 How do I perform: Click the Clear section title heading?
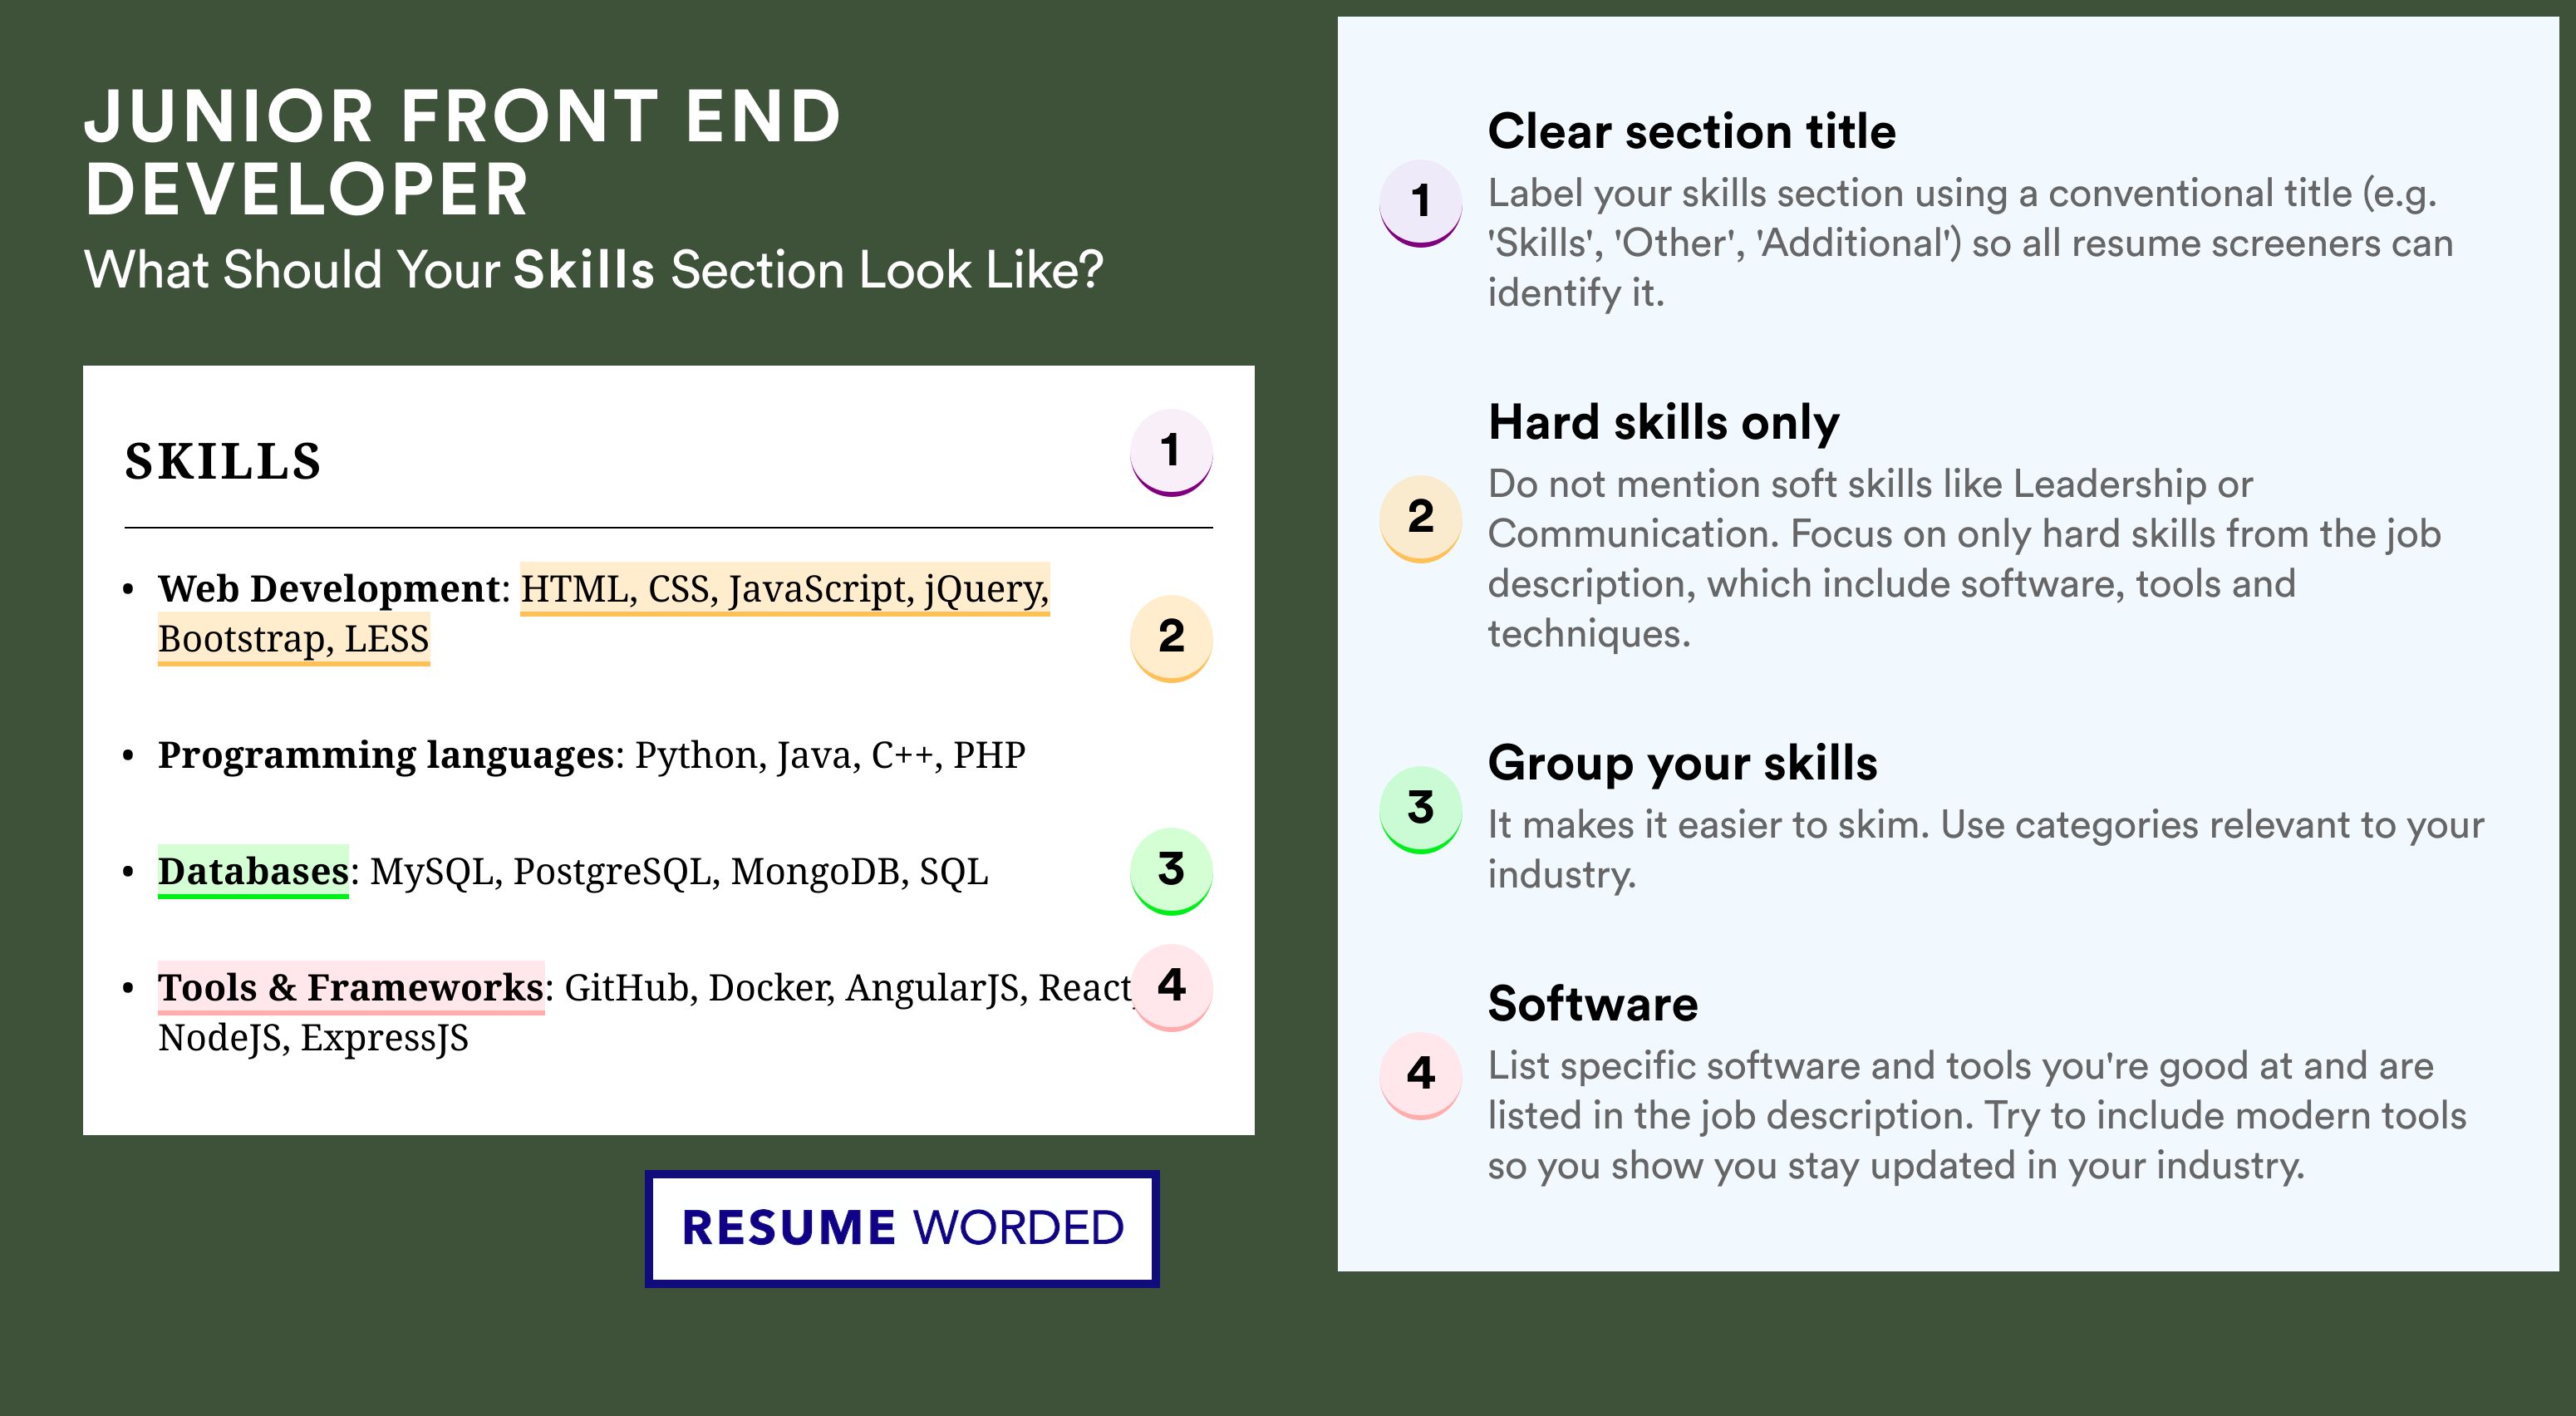1692,131
